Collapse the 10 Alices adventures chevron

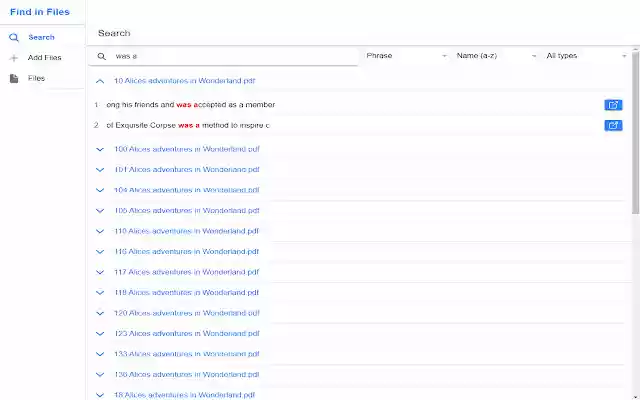click(x=100, y=81)
